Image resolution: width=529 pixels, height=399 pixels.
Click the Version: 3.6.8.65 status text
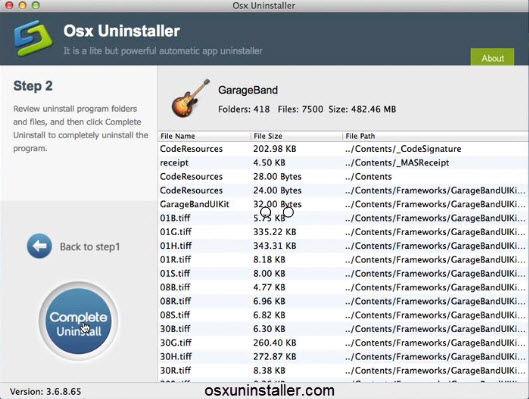[x=45, y=392]
